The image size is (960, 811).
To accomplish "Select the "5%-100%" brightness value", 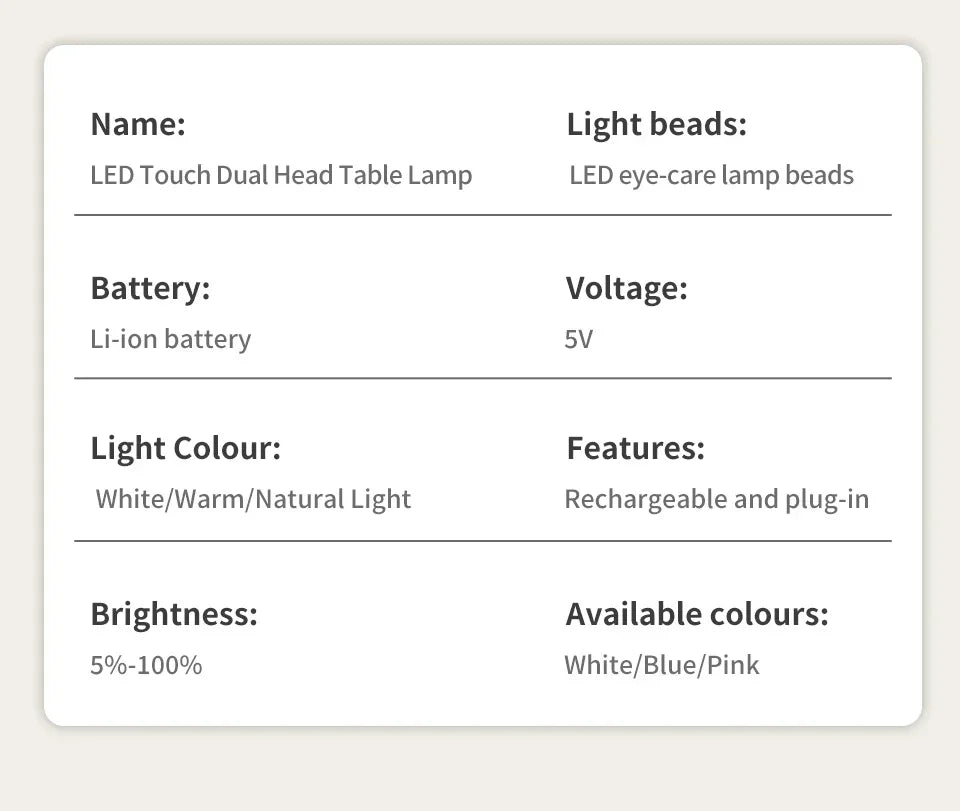I will click(x=146, y=665).
